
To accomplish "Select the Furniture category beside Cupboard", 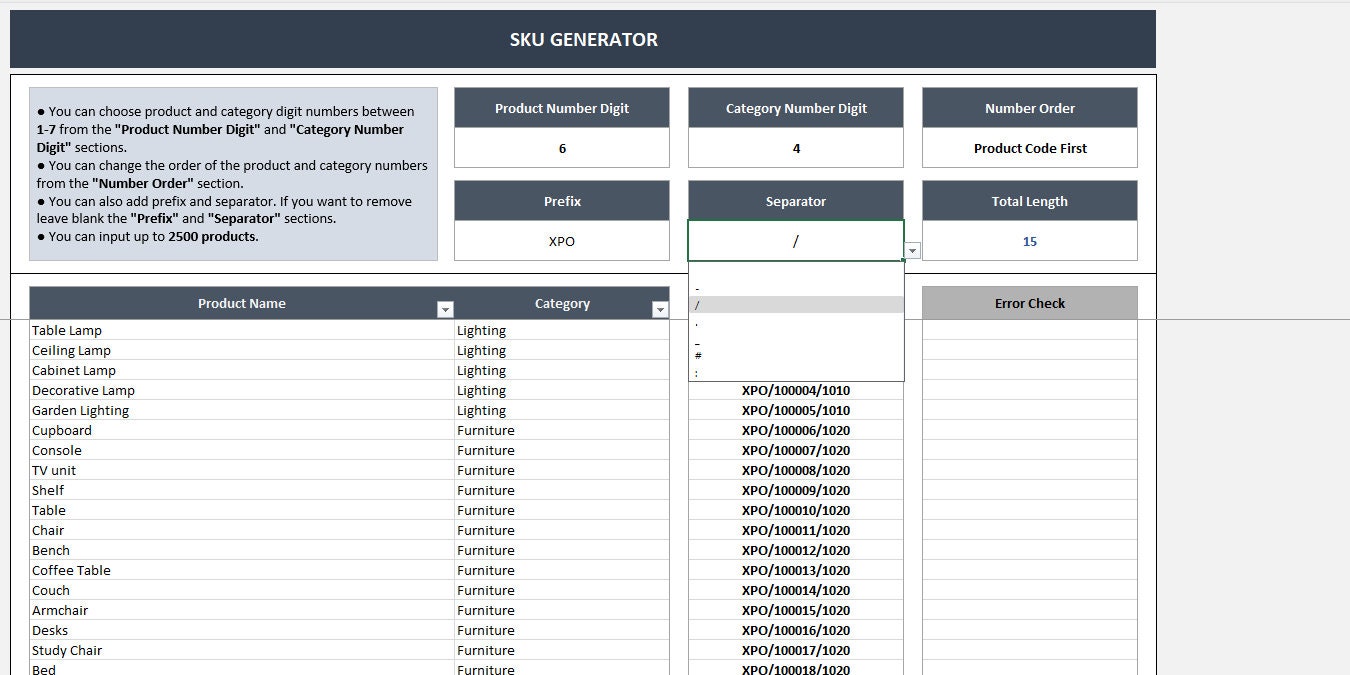I will (486, 430).
